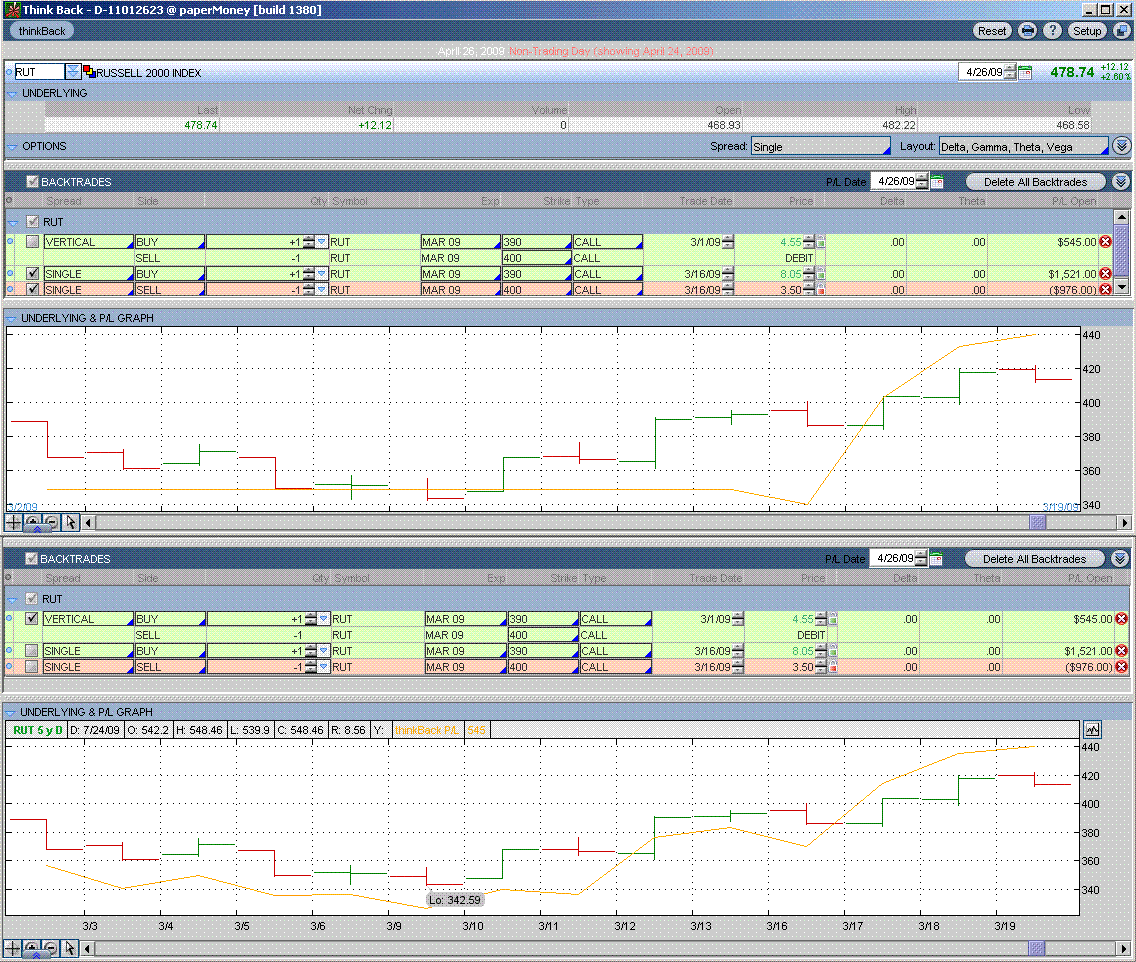Click the upper graph horizontal scrollbar thumb
Screen dimensions: 1136x962
click(1037, 522)
